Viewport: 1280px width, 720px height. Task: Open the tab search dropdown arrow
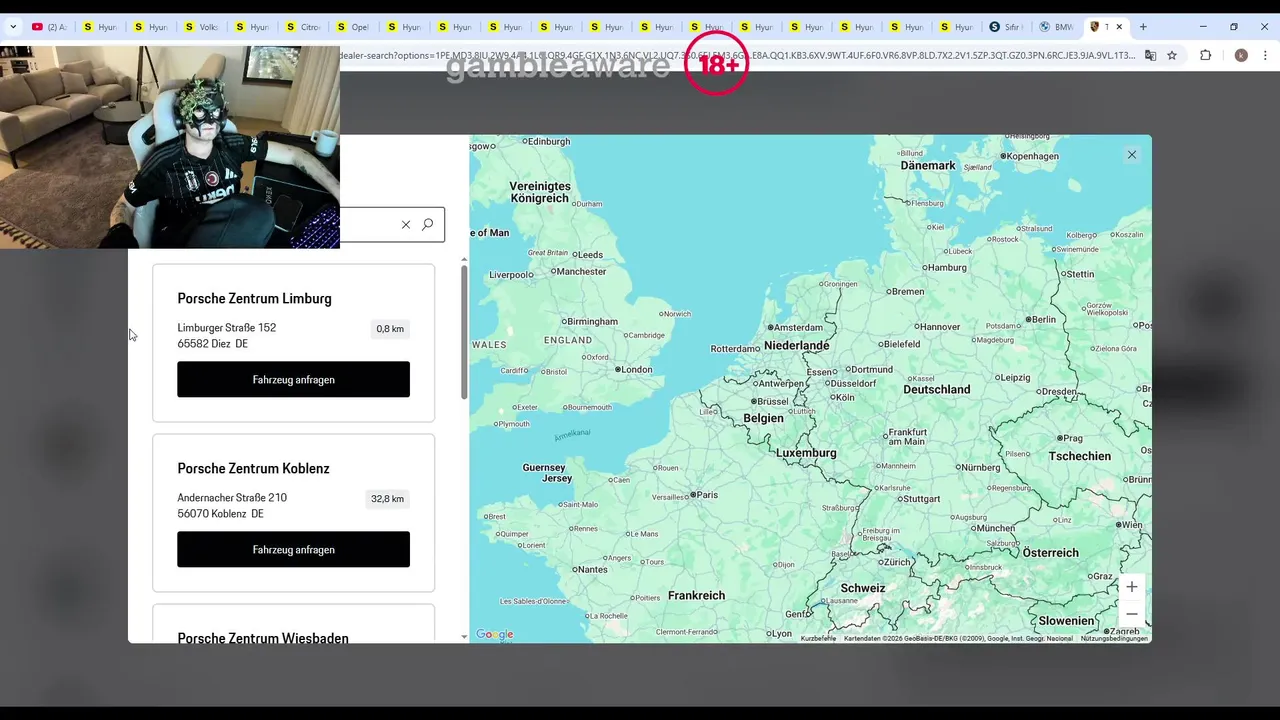point(13,27)
